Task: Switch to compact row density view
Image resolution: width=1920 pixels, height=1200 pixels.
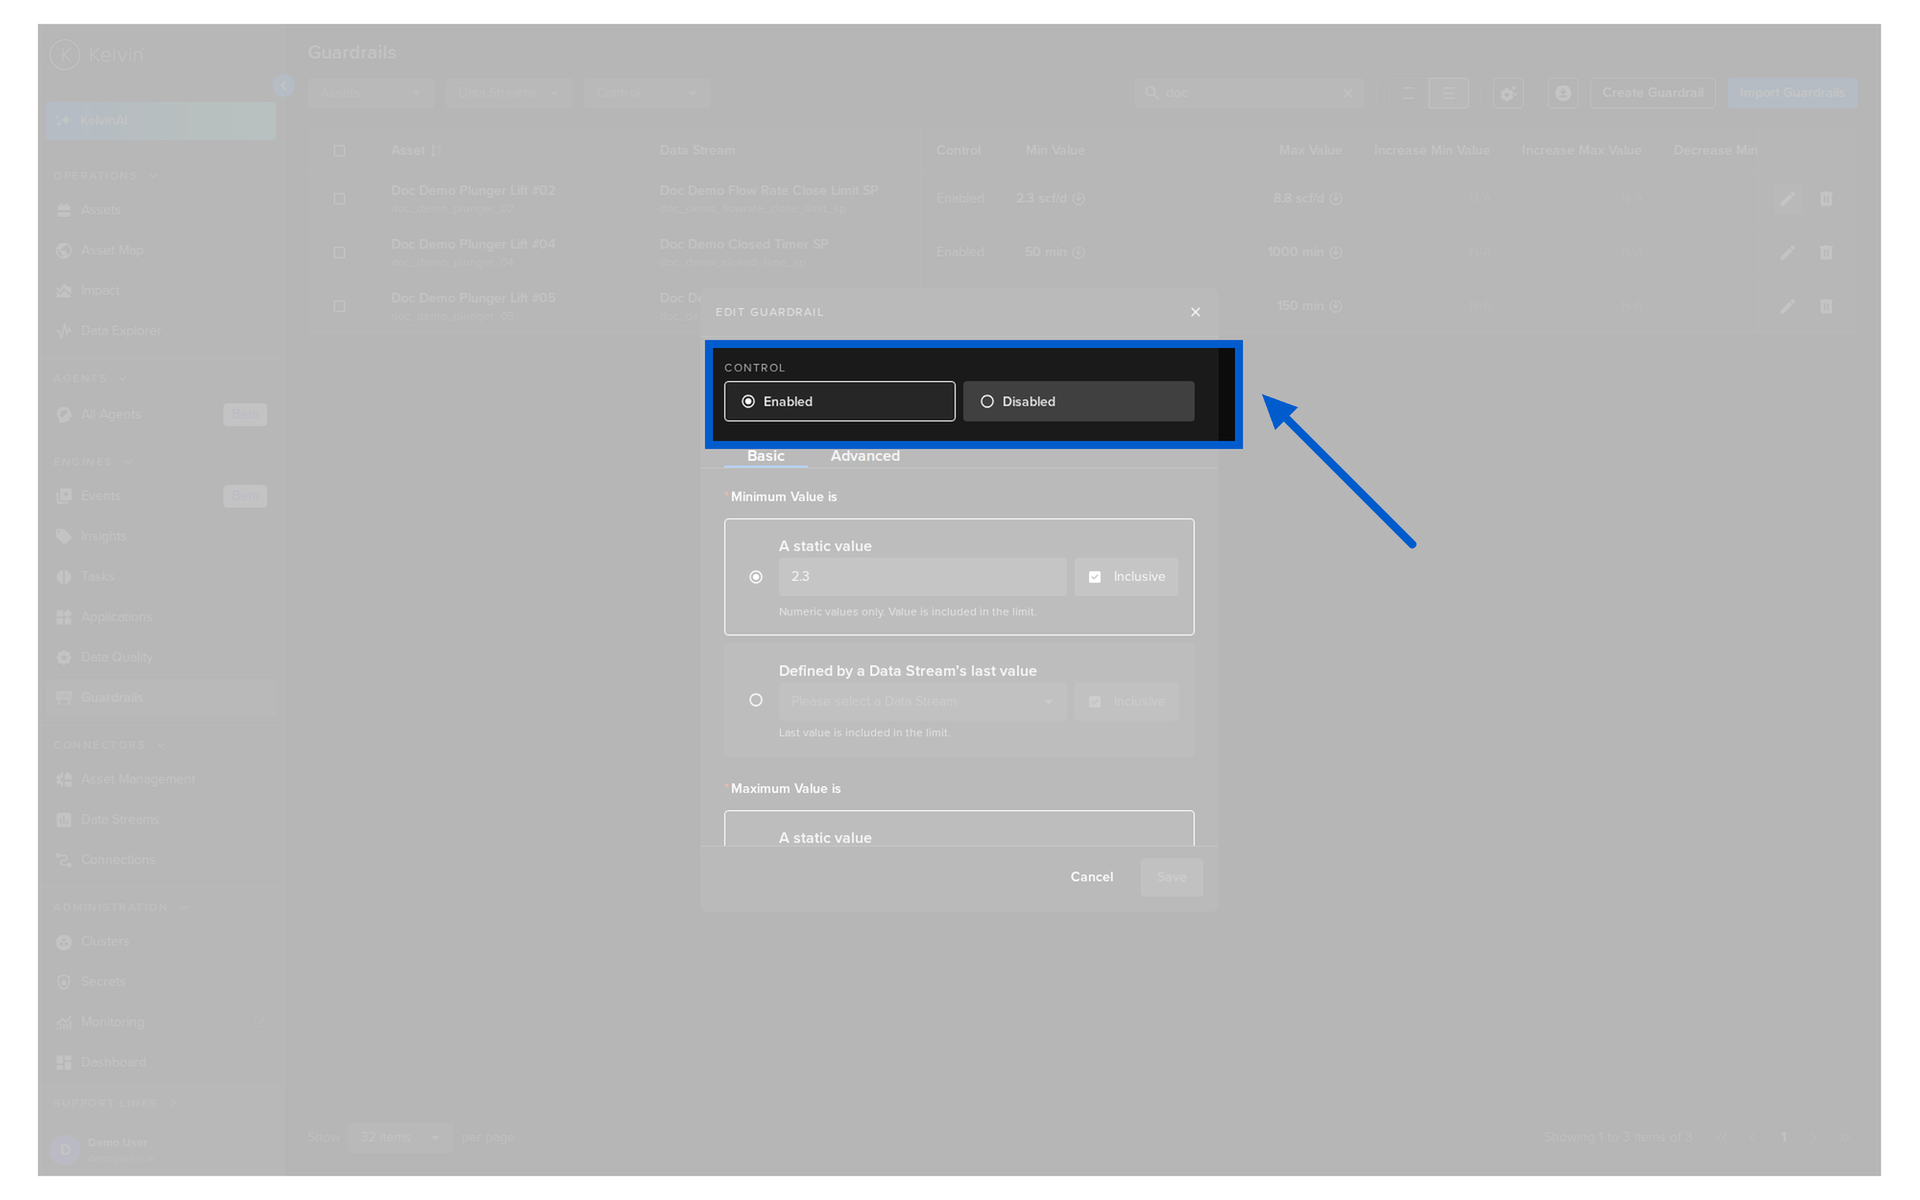Action: point(1448,93)
